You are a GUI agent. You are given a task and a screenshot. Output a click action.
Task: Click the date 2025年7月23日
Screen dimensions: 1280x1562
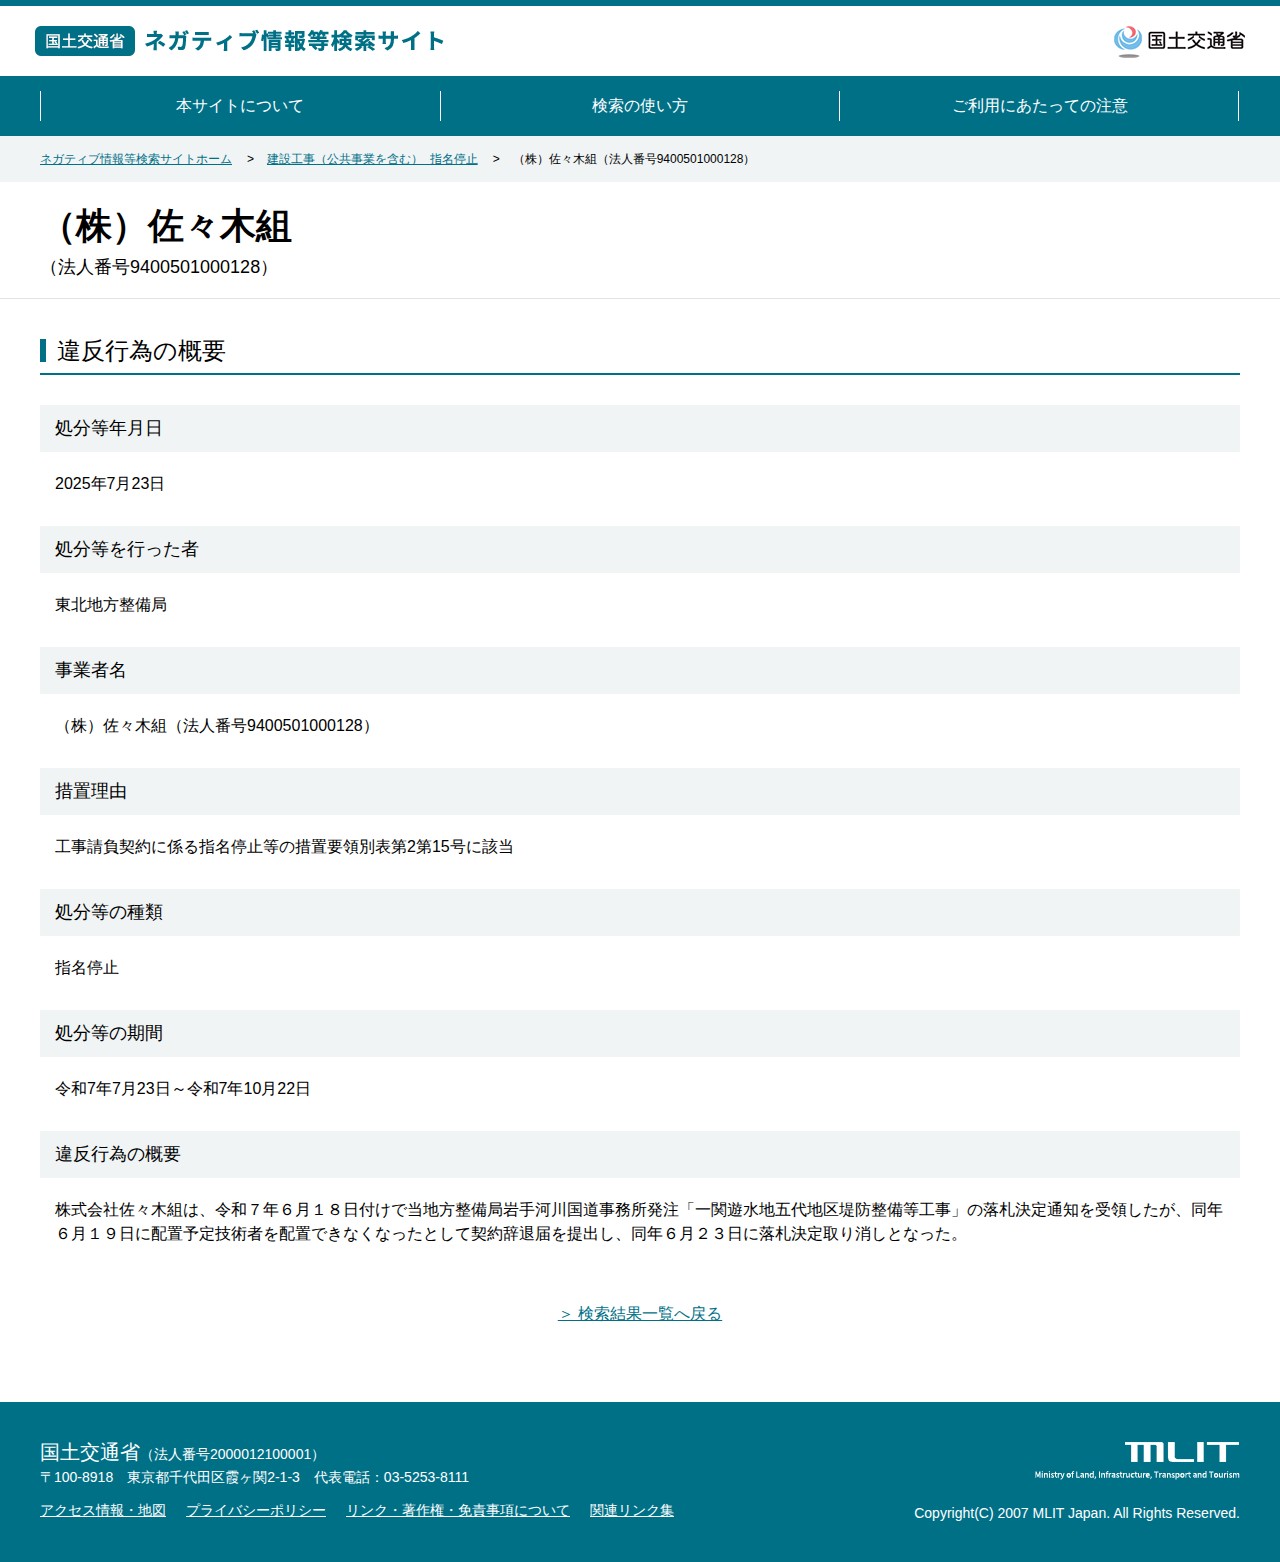click(x=110, y=484)
